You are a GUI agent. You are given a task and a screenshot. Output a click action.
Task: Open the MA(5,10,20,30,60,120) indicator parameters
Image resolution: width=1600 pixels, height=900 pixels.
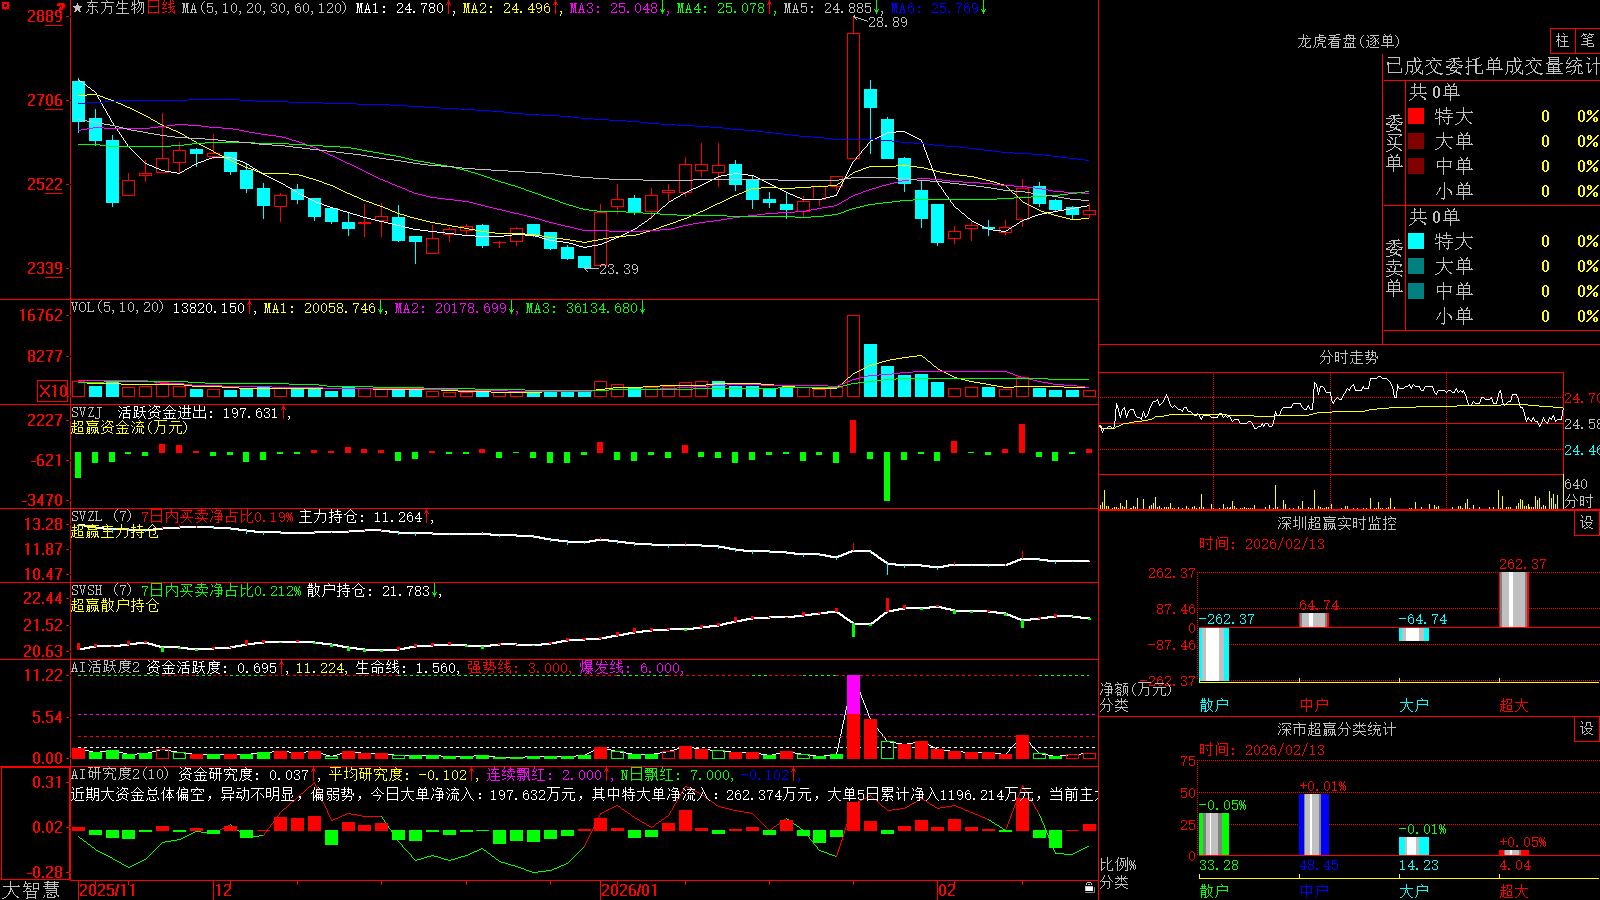[x=264, y=8]
